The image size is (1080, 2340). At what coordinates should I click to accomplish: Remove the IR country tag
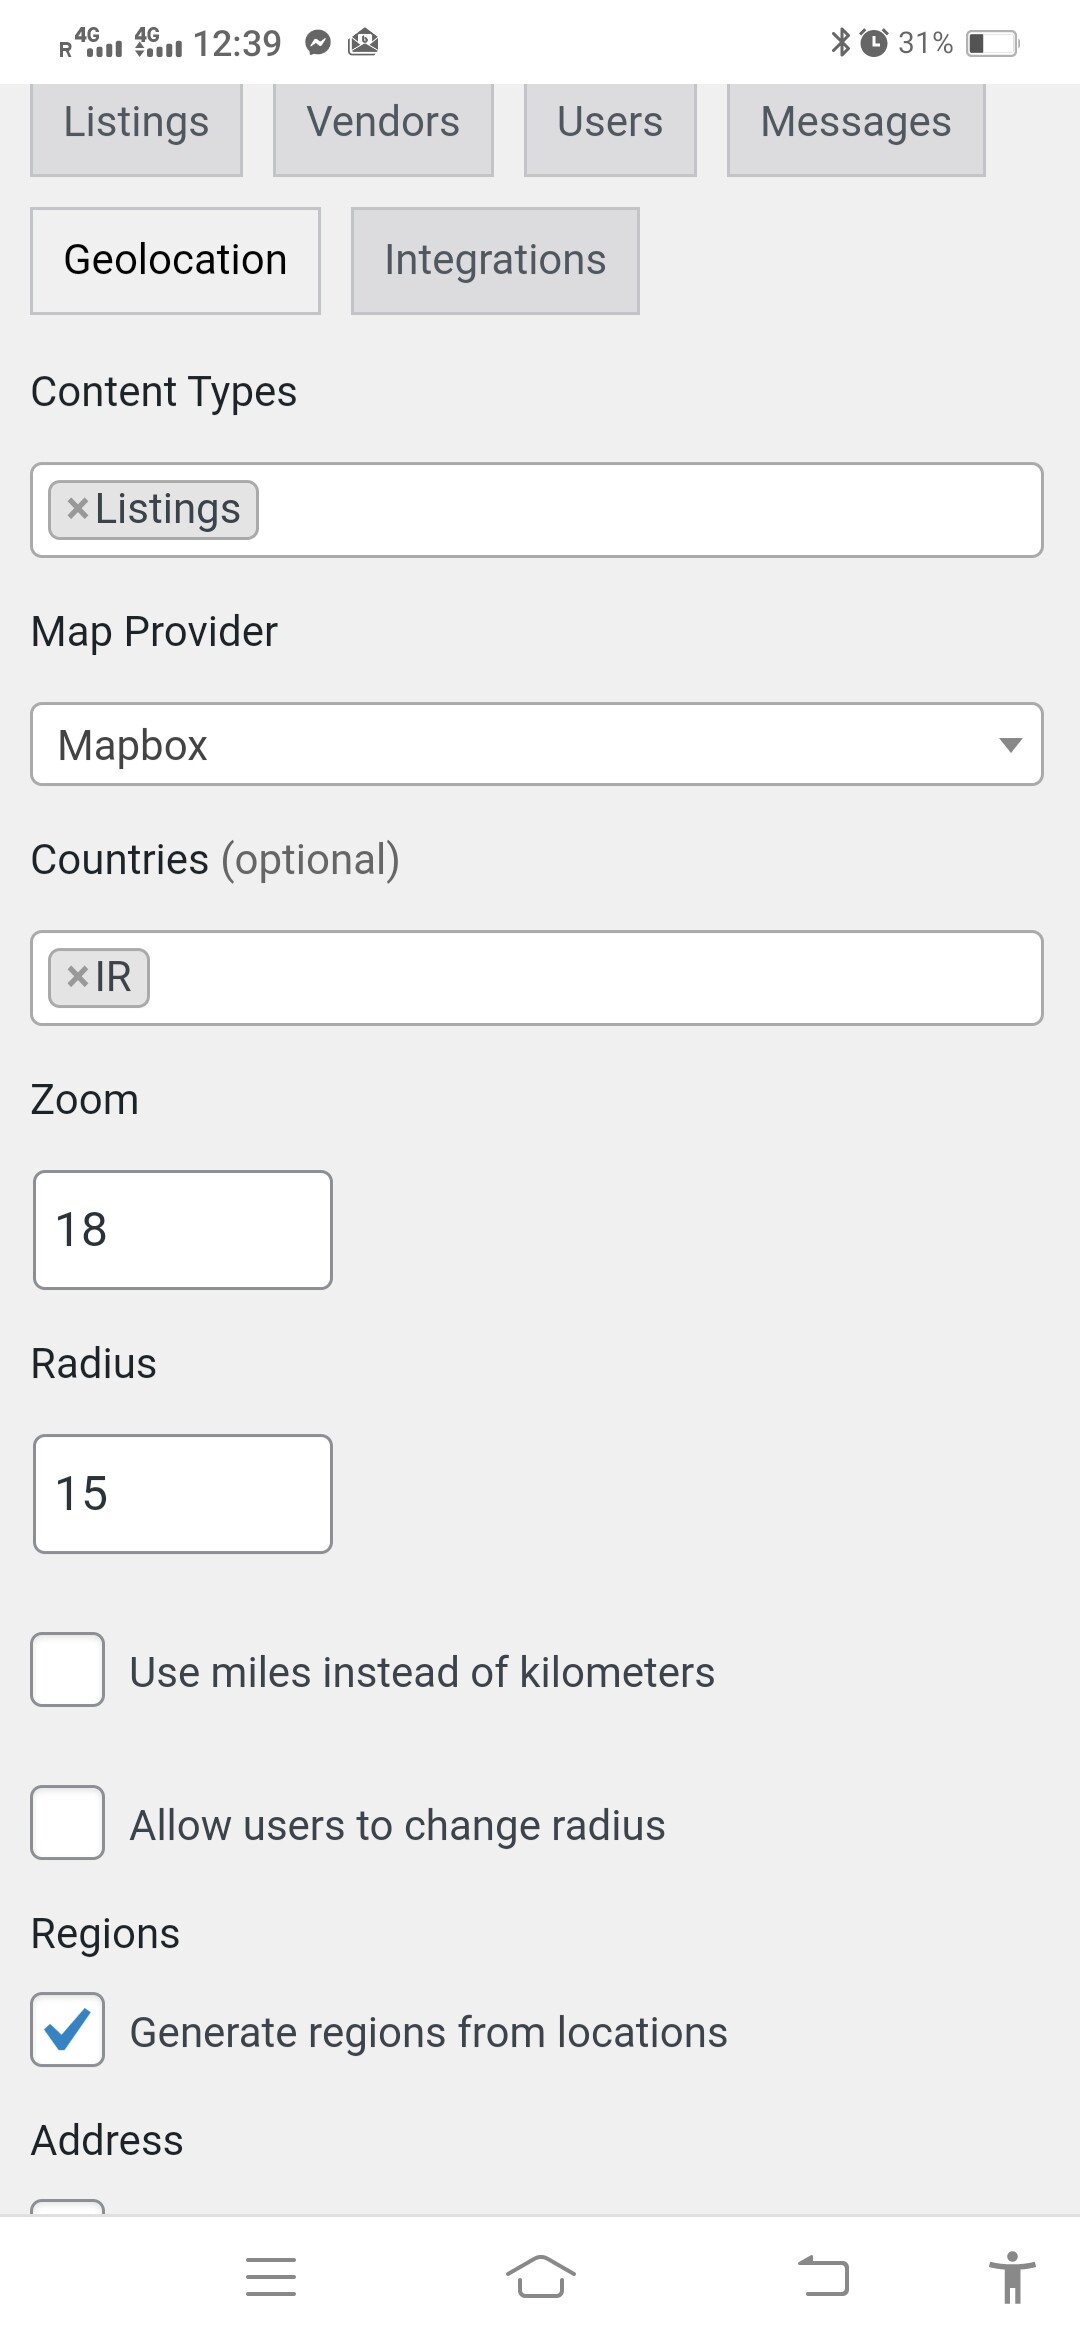click(78, 976)
